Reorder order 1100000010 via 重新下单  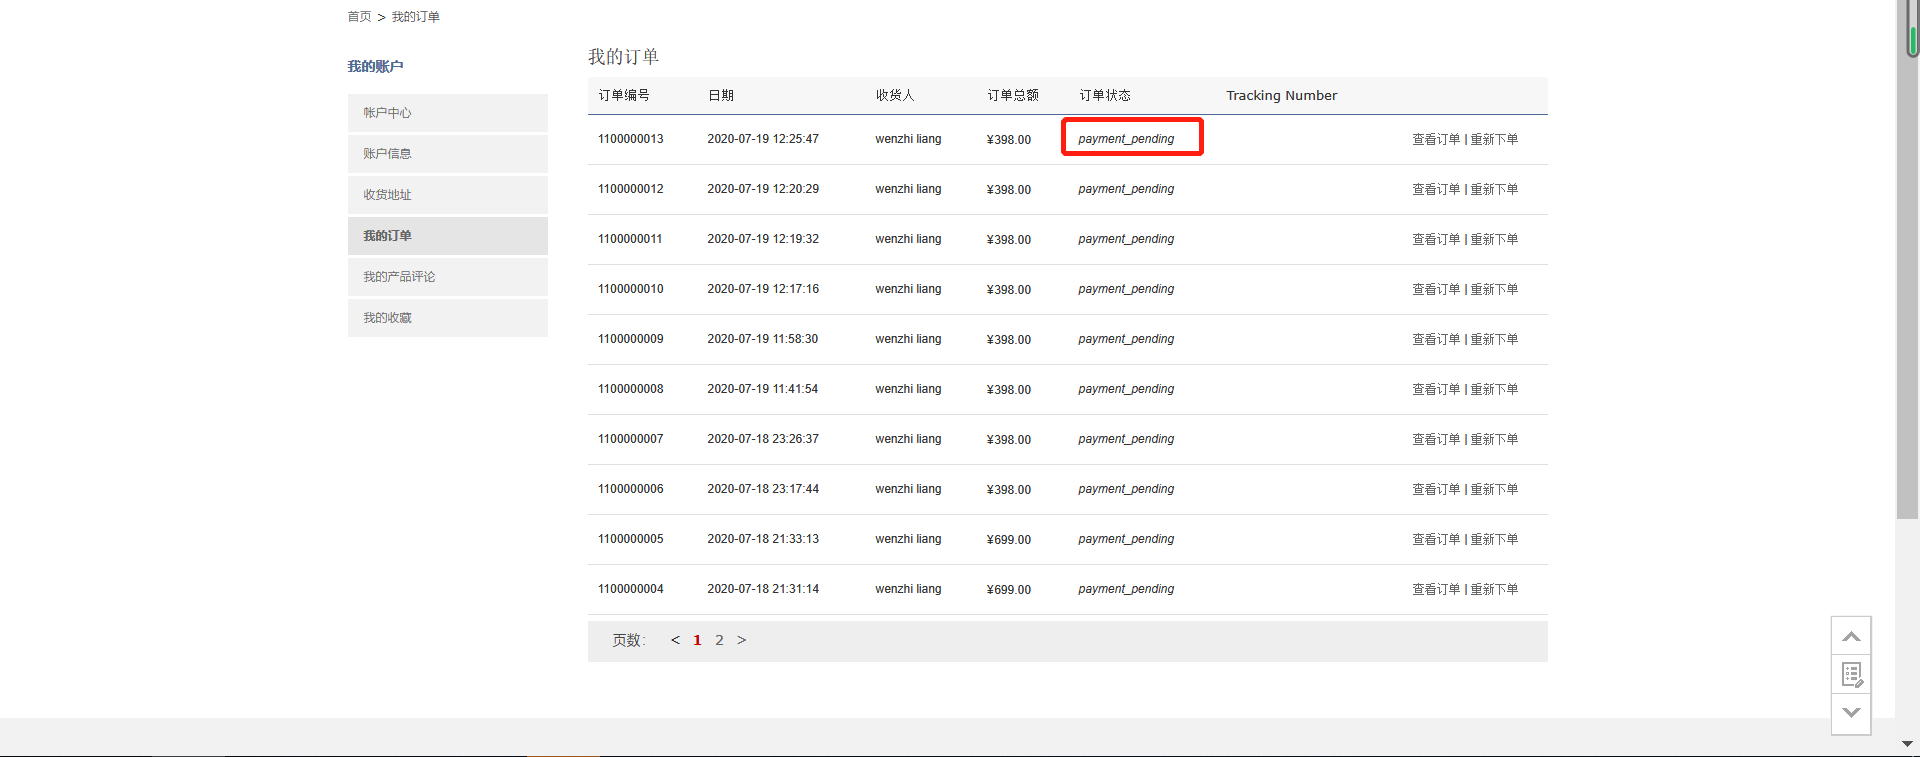coord(1494,290)
